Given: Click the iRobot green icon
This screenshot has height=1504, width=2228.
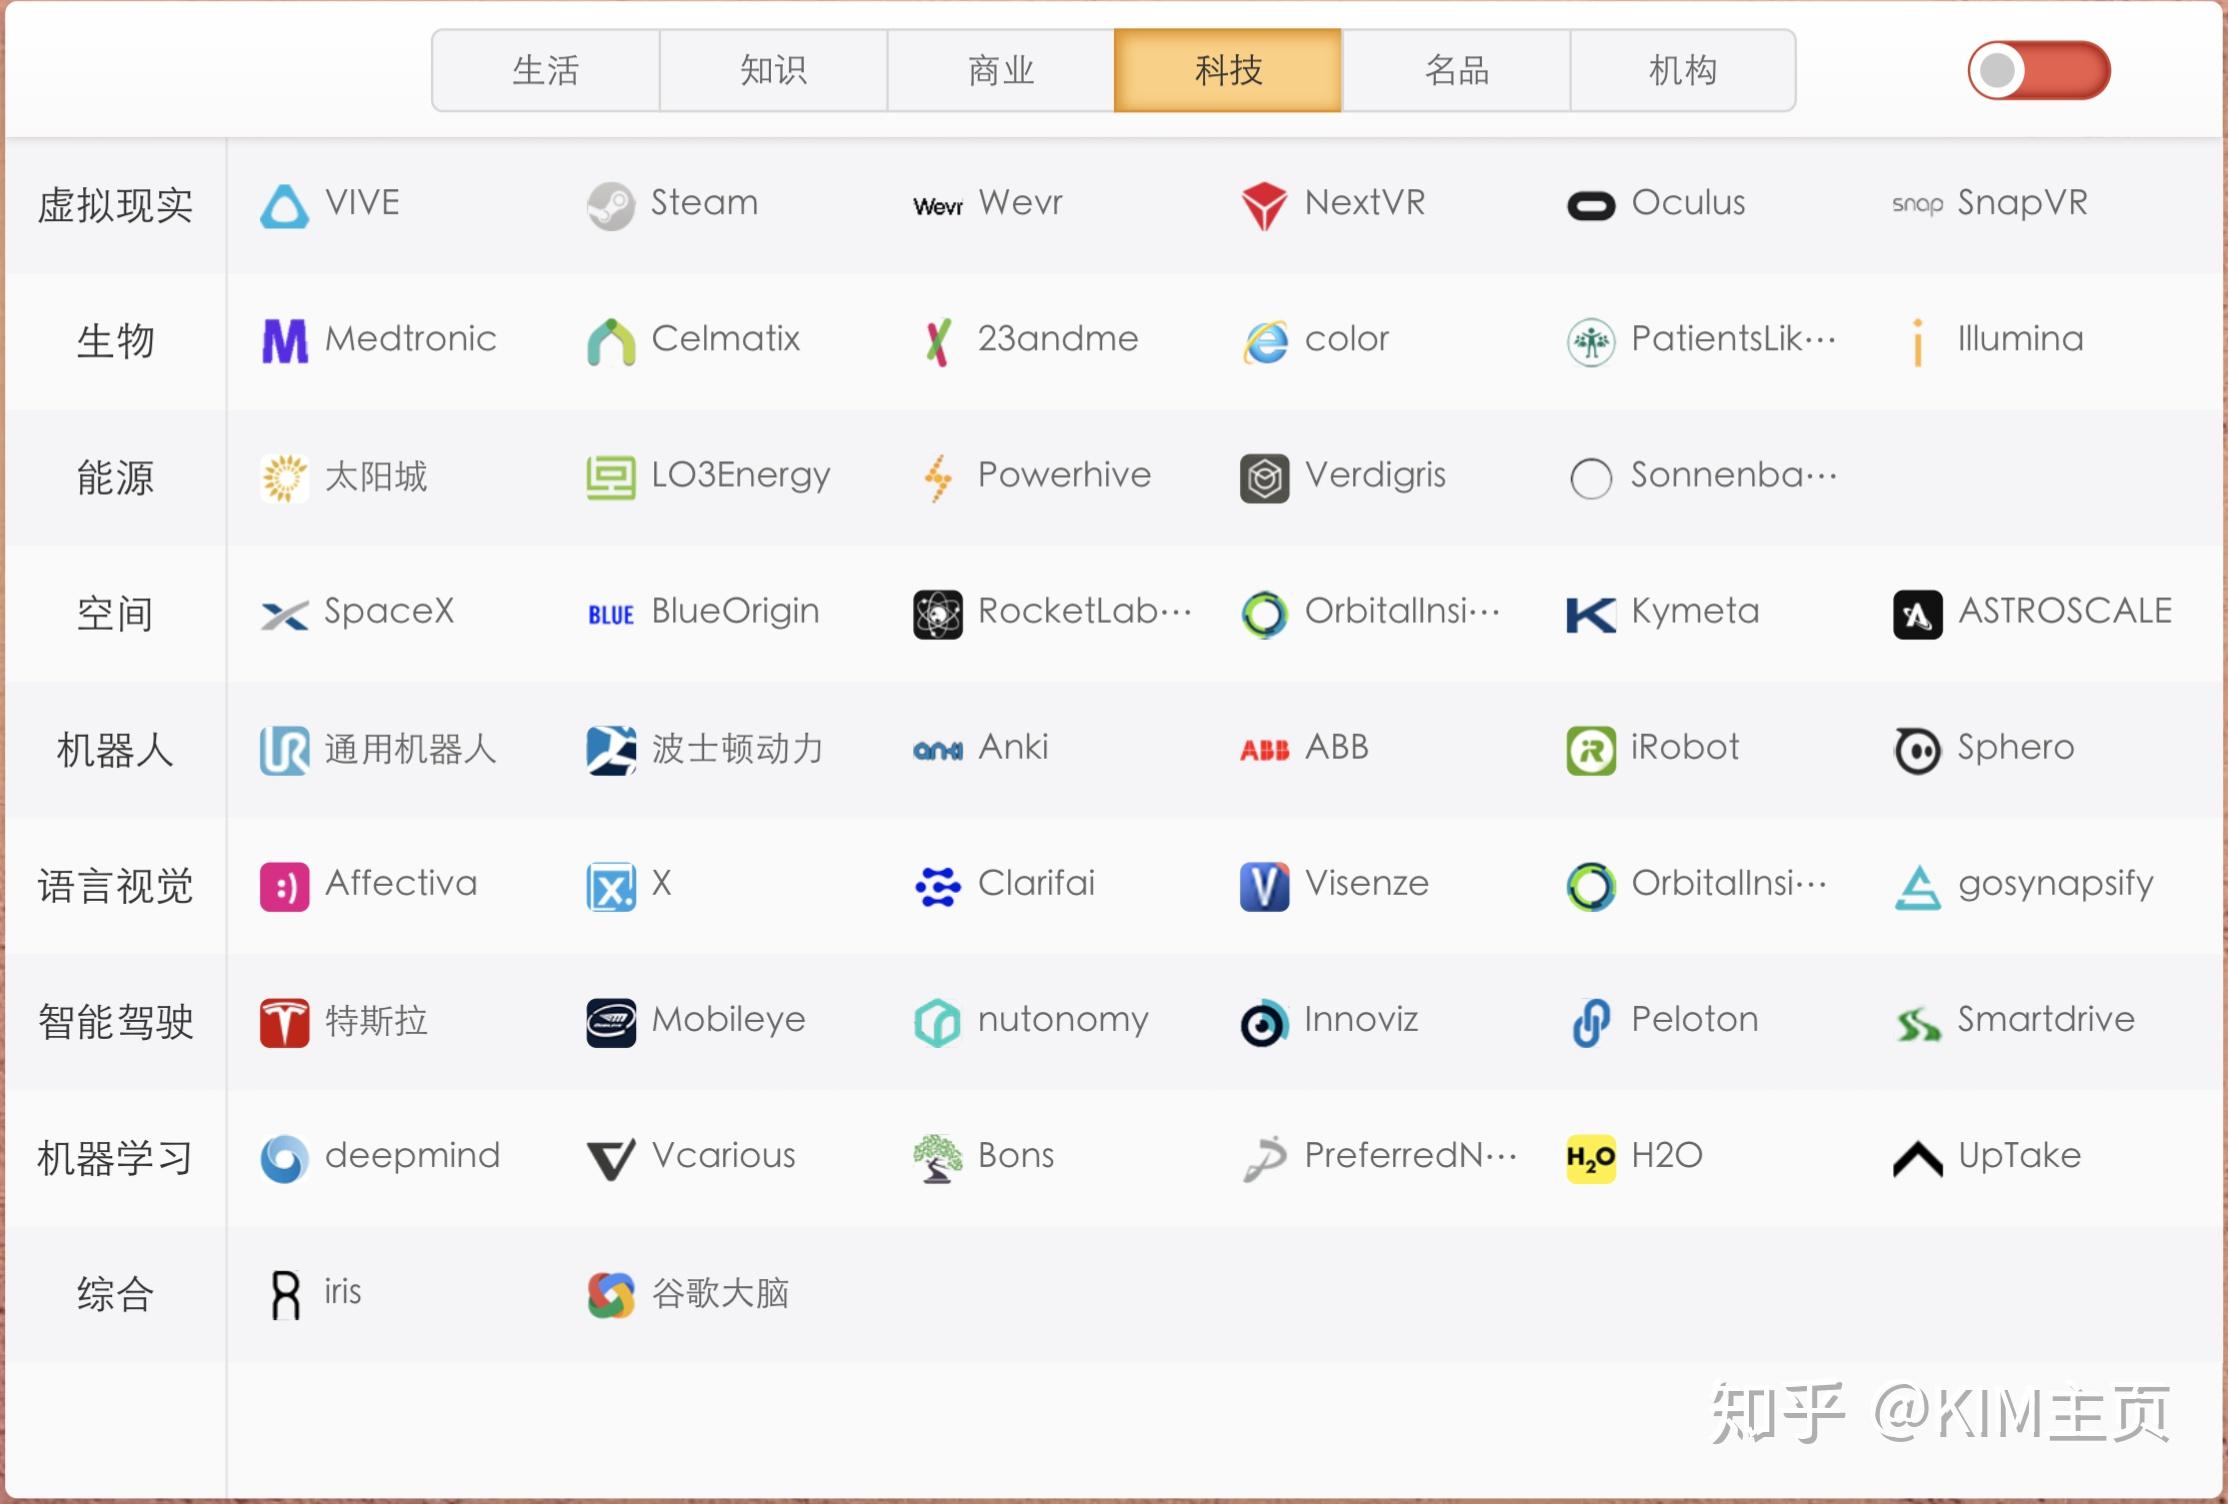Looking at the screenshot, I should tap(1590, 750).
